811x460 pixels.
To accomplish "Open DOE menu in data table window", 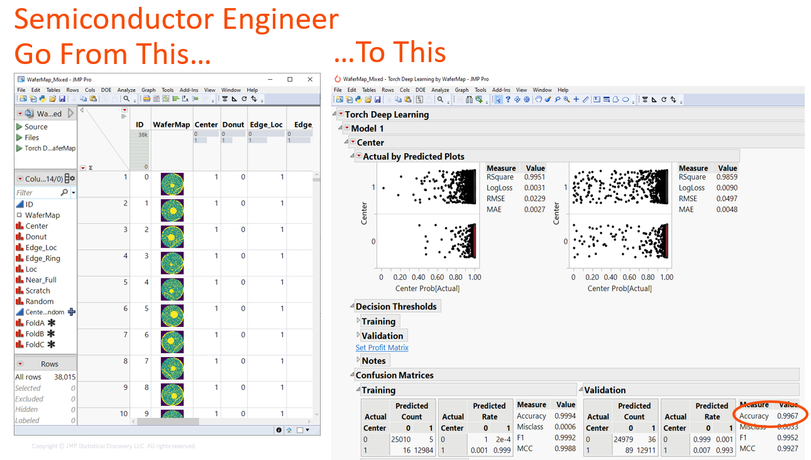I will pos(106,90).
